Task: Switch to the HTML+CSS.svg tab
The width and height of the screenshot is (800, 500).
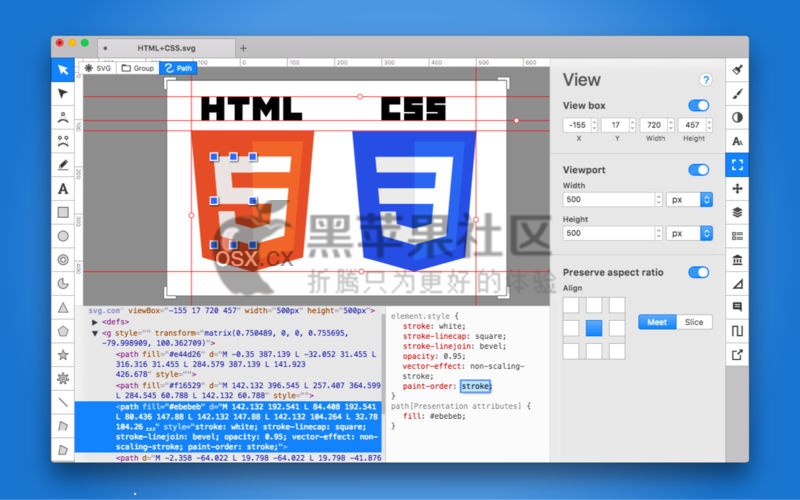Action: [166, 48]
